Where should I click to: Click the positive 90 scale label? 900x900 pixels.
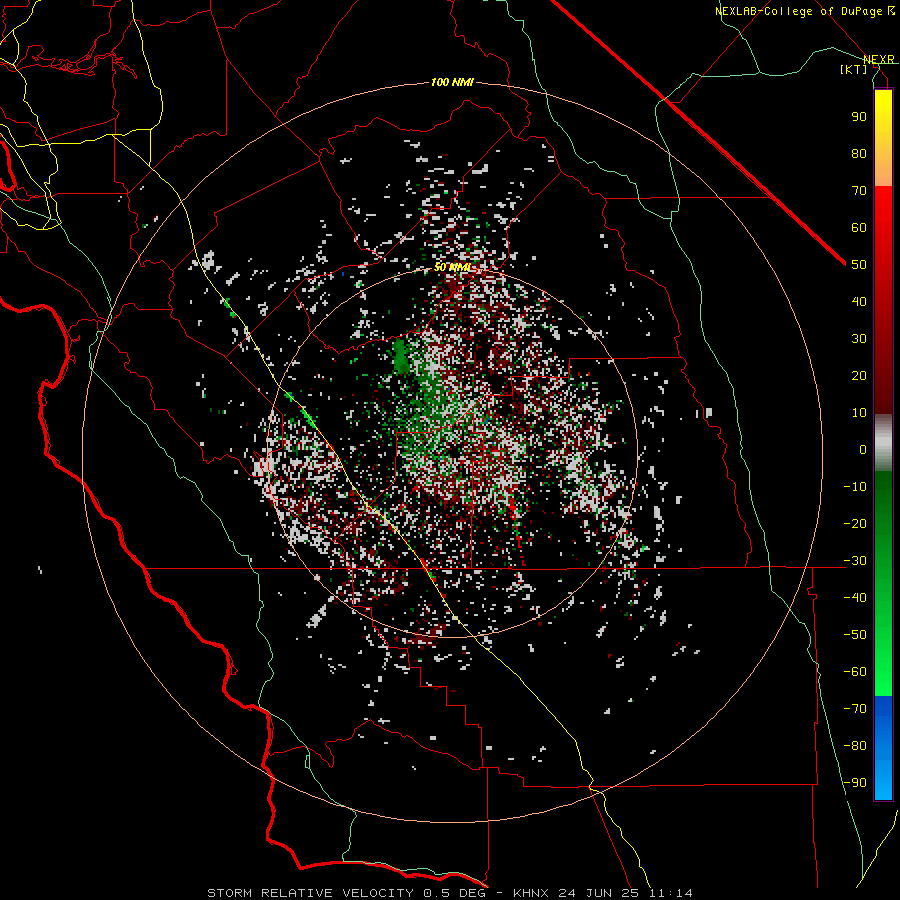[x=859, y=117]
